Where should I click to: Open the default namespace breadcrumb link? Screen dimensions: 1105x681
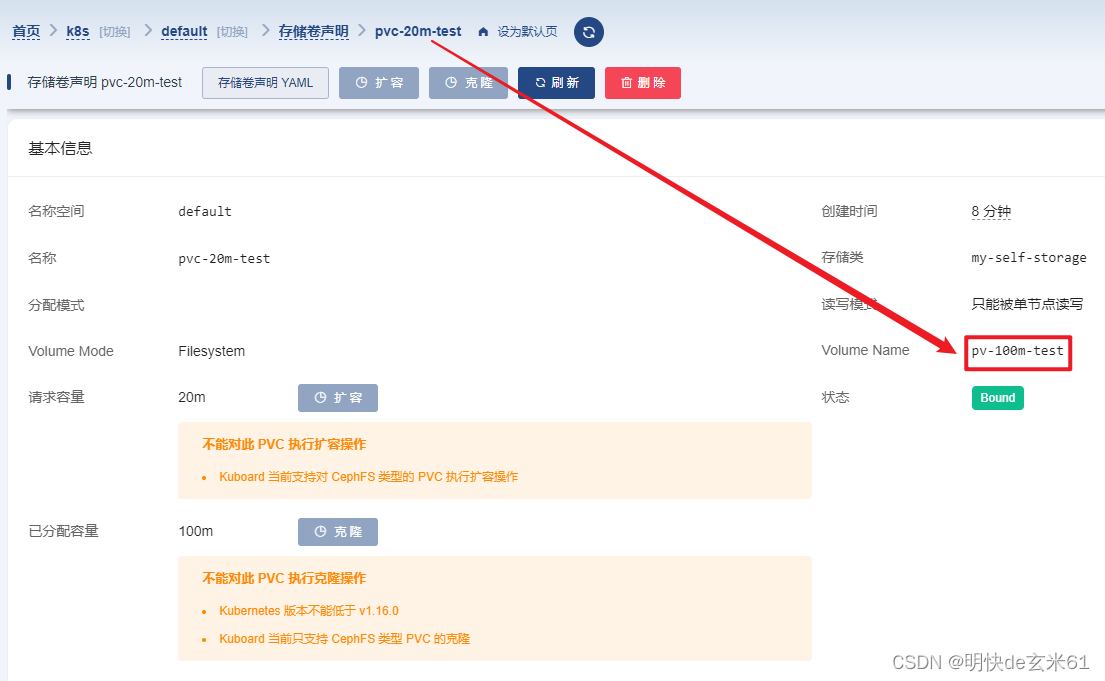(184, 32)
